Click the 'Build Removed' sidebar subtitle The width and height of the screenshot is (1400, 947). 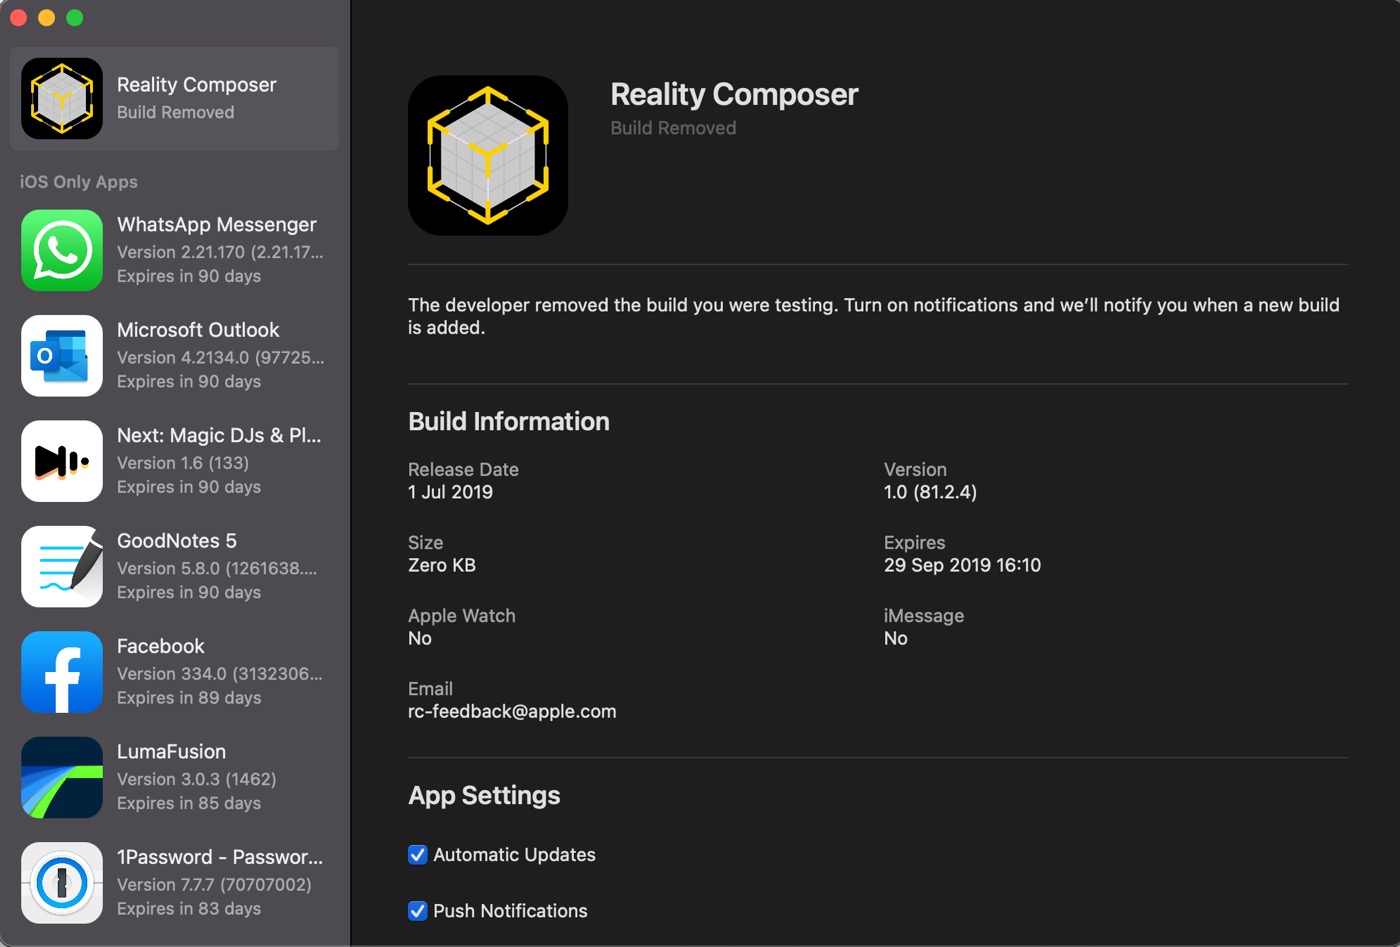click(176, 112)
